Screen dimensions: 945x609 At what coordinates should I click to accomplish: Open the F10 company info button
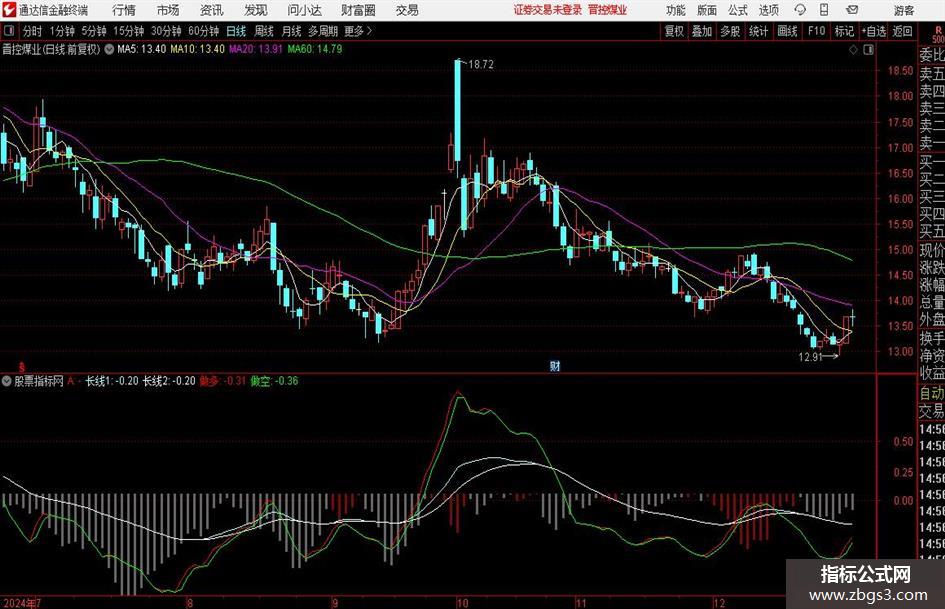click(x=816, y=31)
